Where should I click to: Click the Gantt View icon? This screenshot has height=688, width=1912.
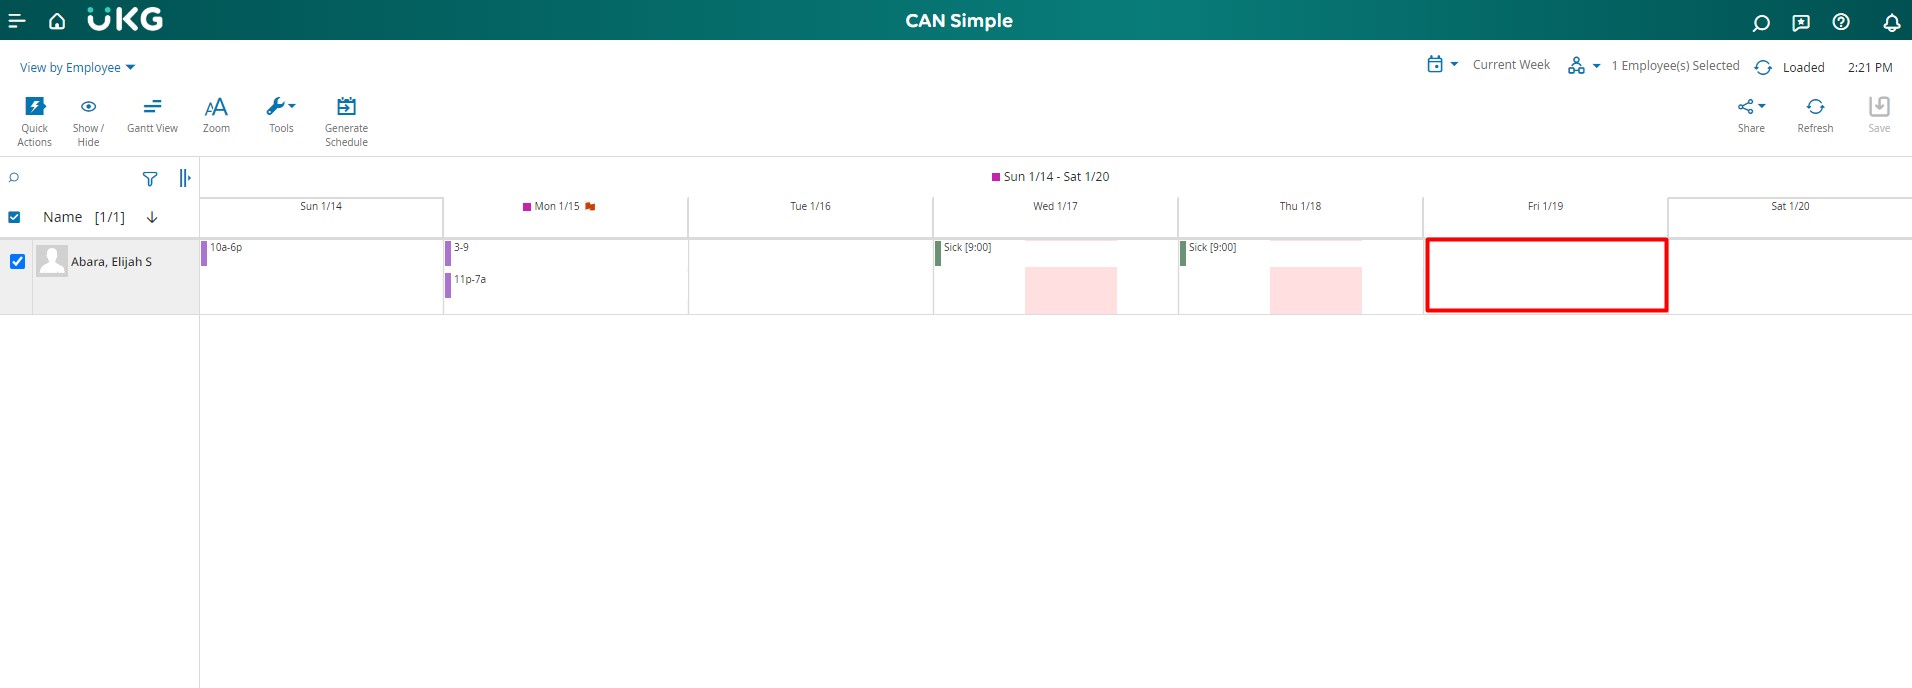click(152, 108)
